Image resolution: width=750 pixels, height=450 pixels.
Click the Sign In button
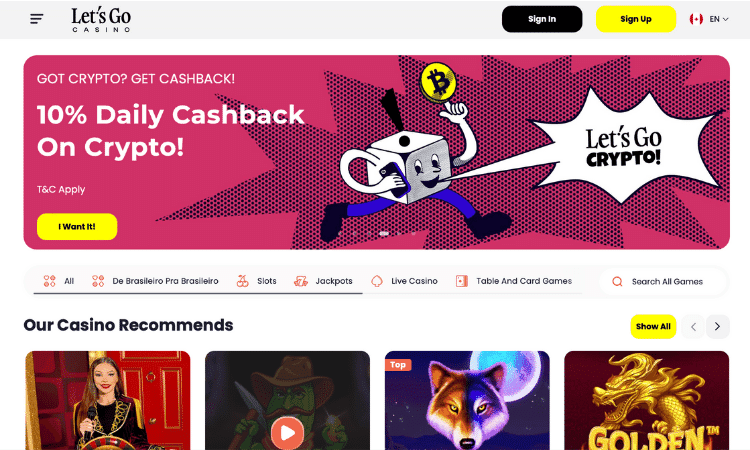point(542,19)
